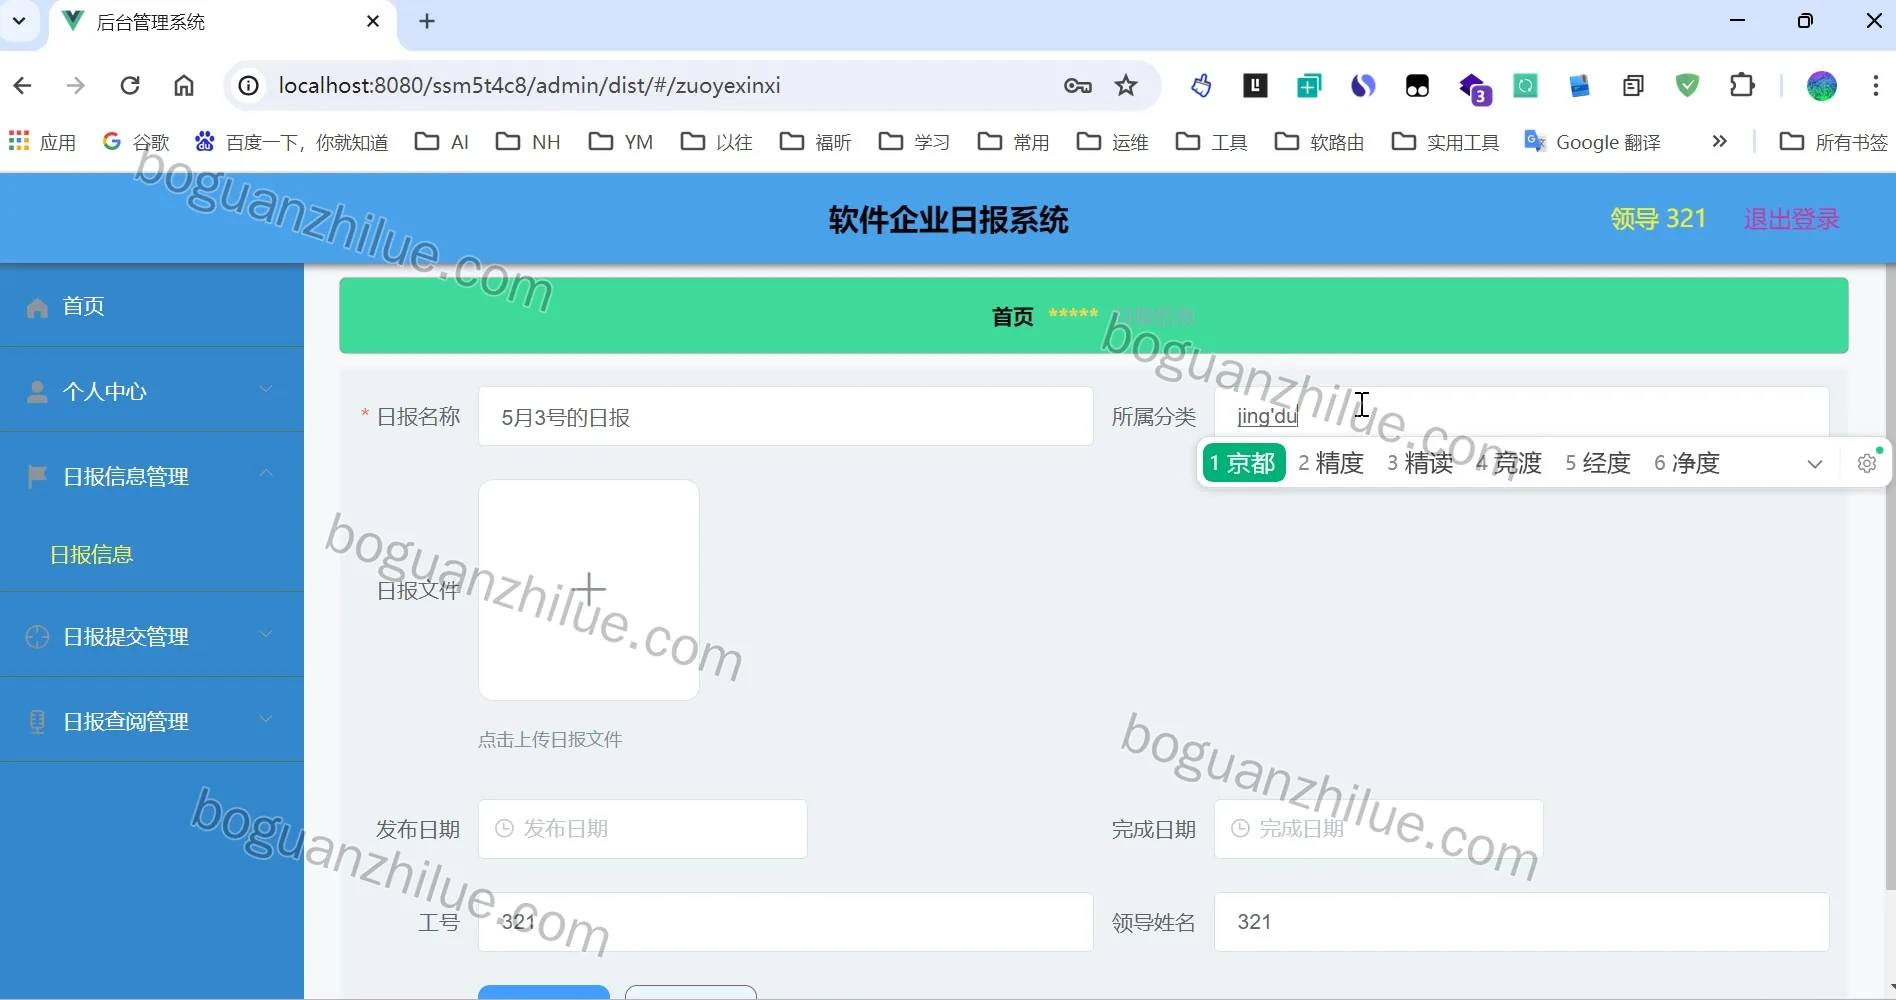1896x1000 pixels.
Task: Click the browser forward arrow
Action: (76, 86)
